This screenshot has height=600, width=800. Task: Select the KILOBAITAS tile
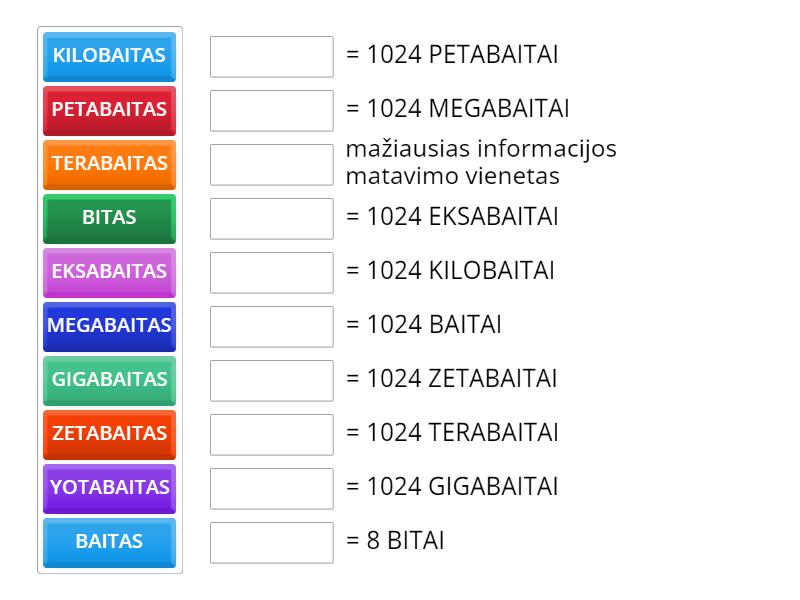tap(108, 57)
